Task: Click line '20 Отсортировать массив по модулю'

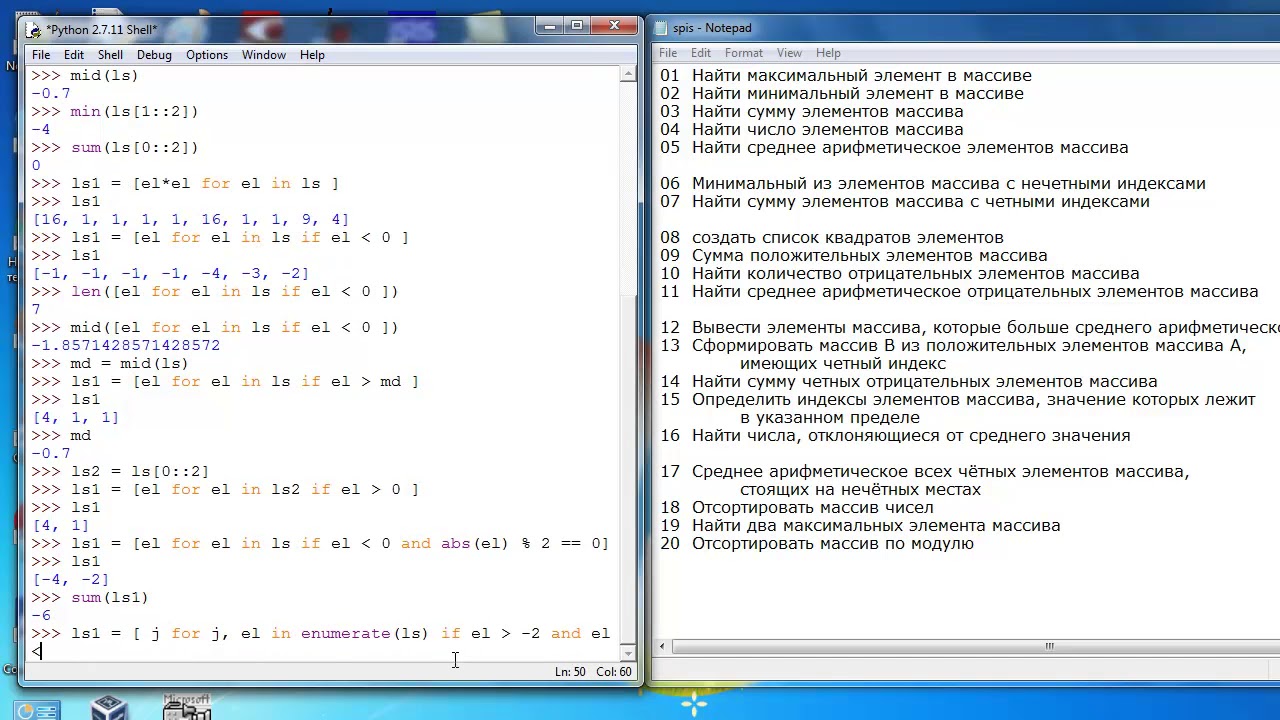Action: click(816, 543)
